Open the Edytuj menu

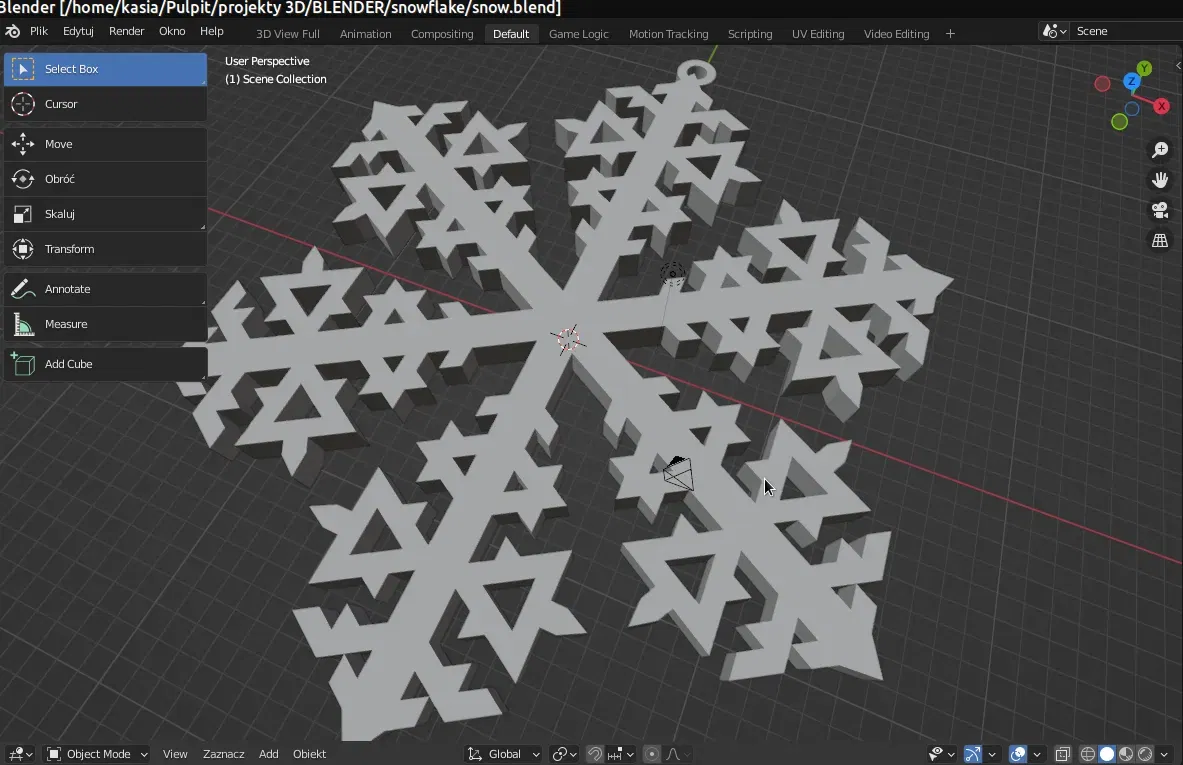pyautogui.click(x=78, y=31)
